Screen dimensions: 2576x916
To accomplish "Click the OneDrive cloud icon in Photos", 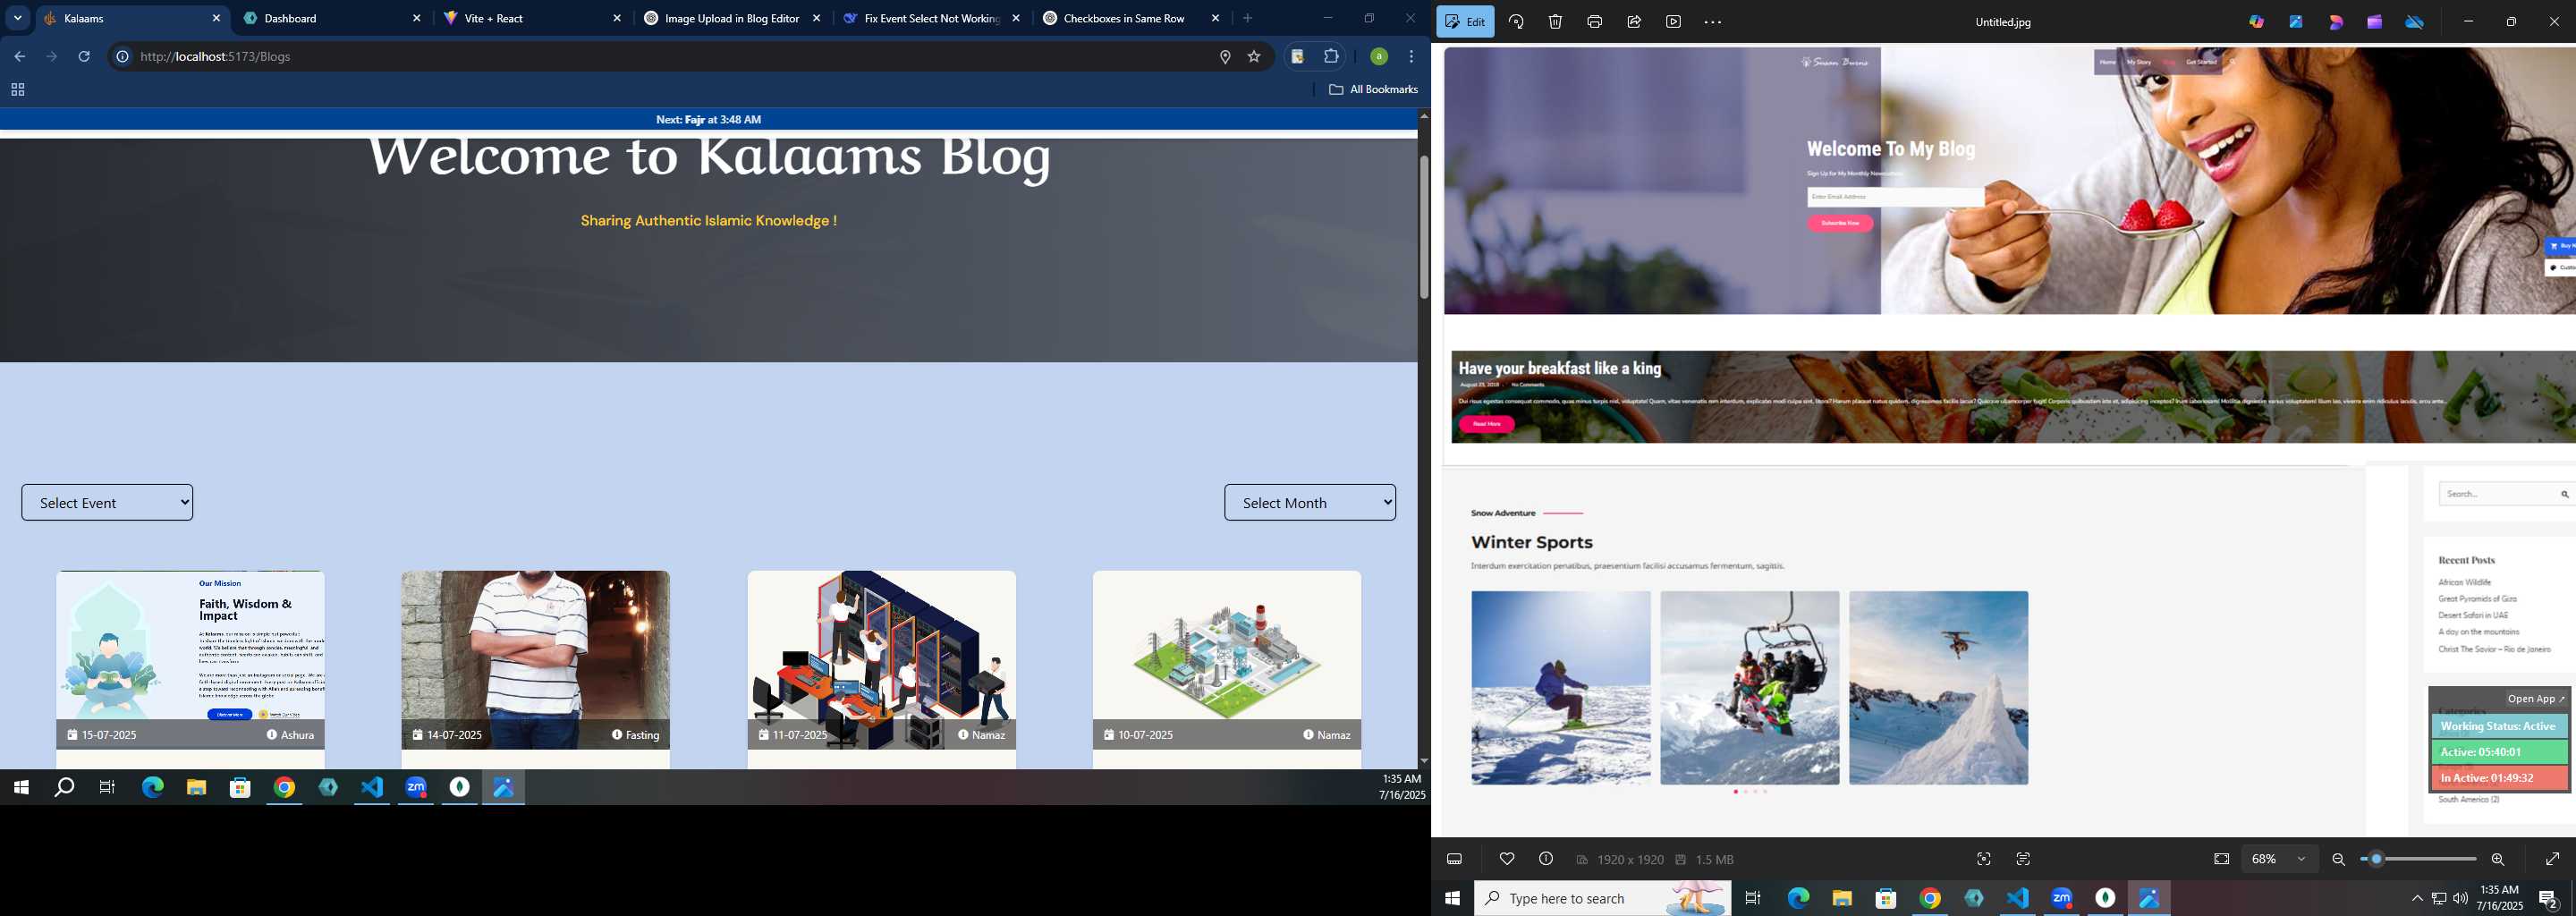I will click(2415, 22).
